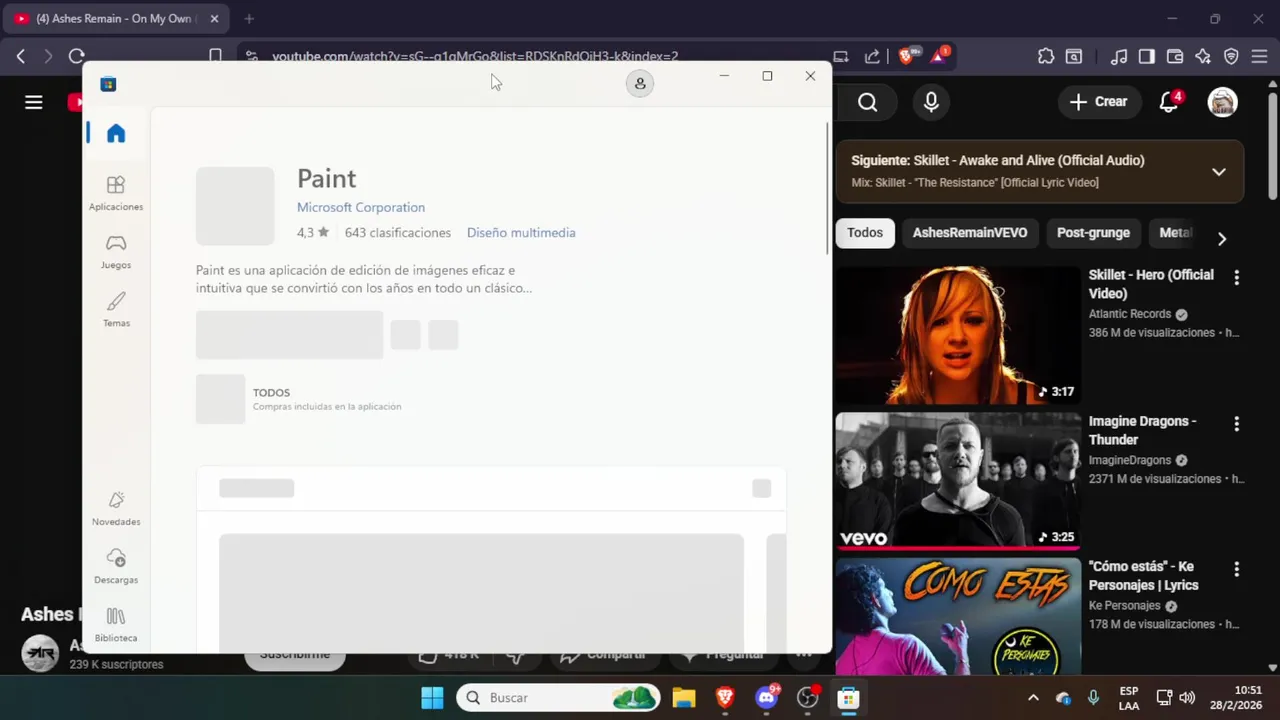1280x720 pixels.
Task: Select the Post-grunge filter chip
Action: pos(1093,233)
